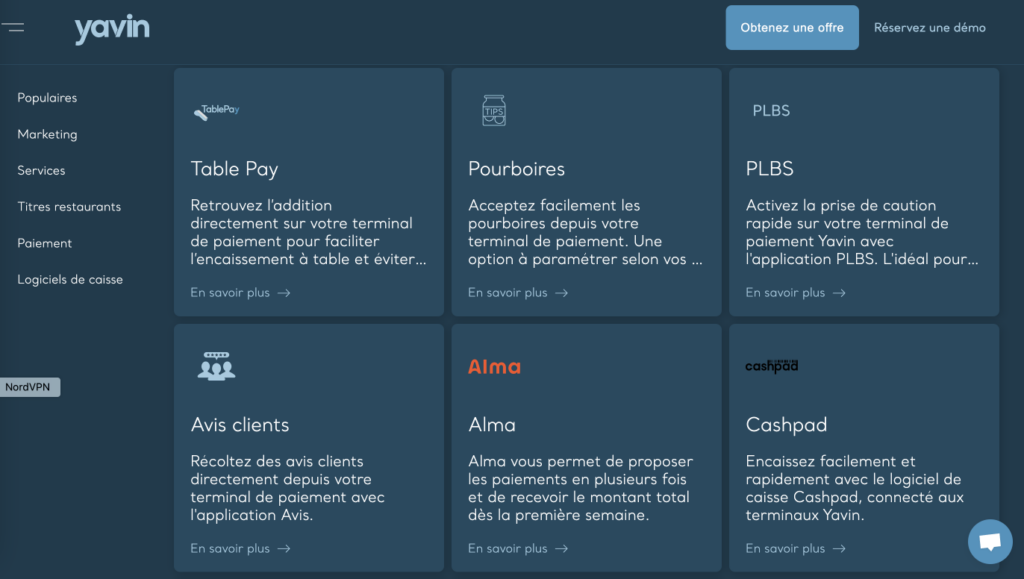1024x579 pixels.
Task: Click the tips jar icon
Action: click(x=494, y=110)
